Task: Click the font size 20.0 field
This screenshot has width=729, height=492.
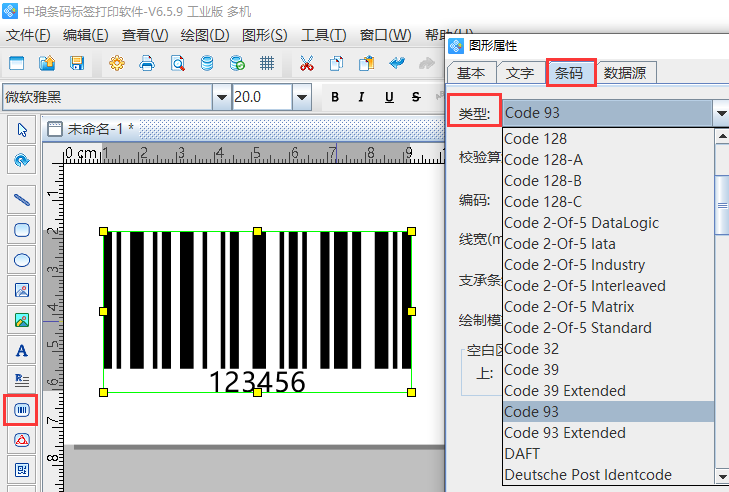Action: tap(262, 97)
